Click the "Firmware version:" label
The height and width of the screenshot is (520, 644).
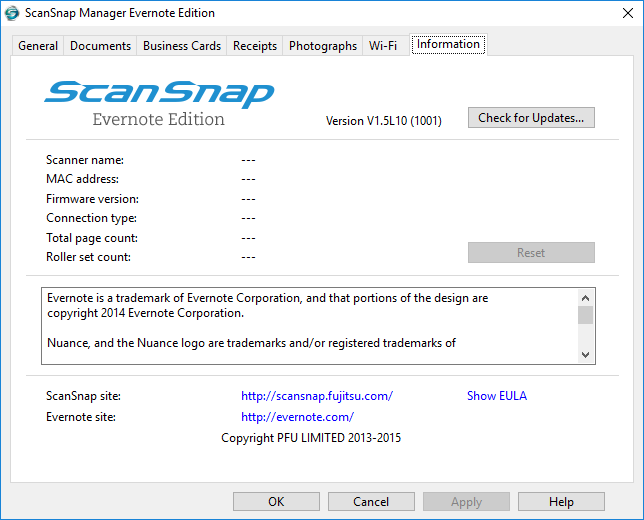92,199
